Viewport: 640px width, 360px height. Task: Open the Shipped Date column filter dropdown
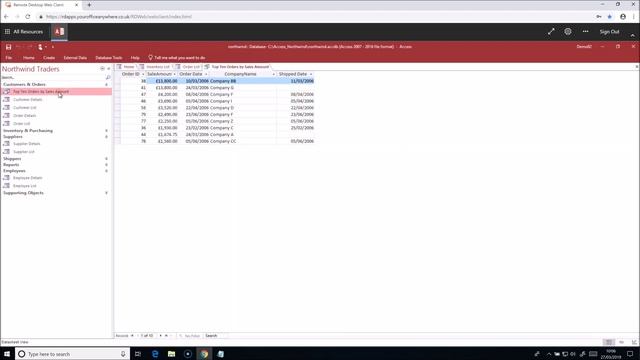point(311,74)
